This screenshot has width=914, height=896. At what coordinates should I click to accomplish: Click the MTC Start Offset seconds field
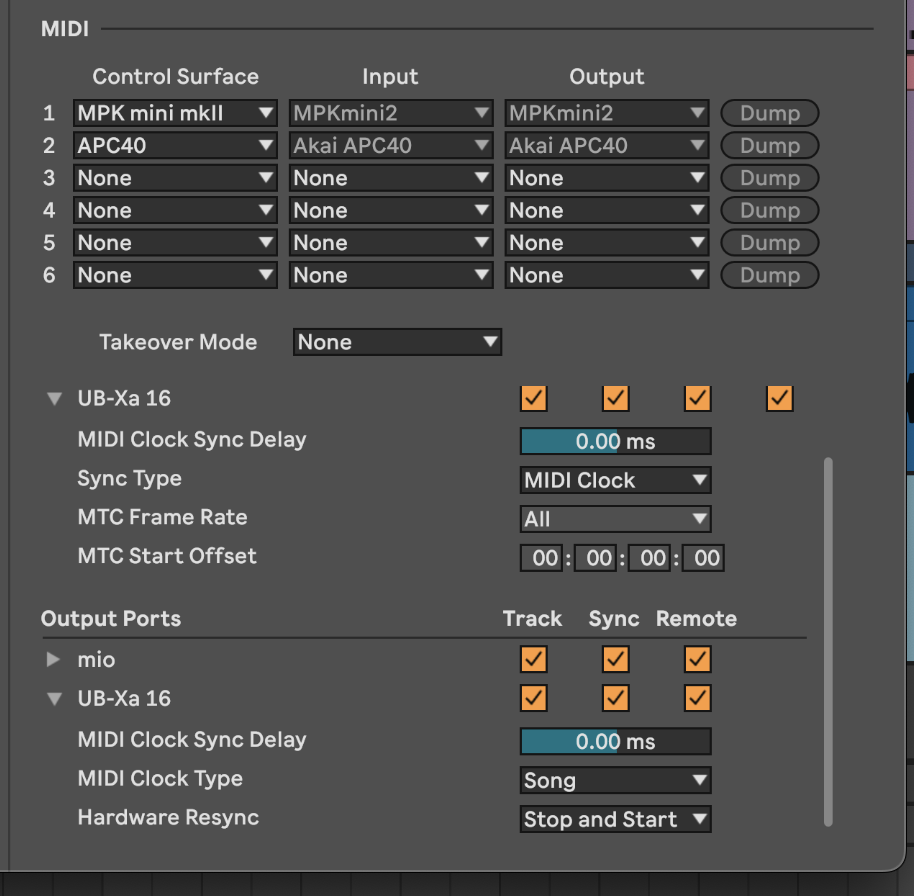[x=649, y=558]
